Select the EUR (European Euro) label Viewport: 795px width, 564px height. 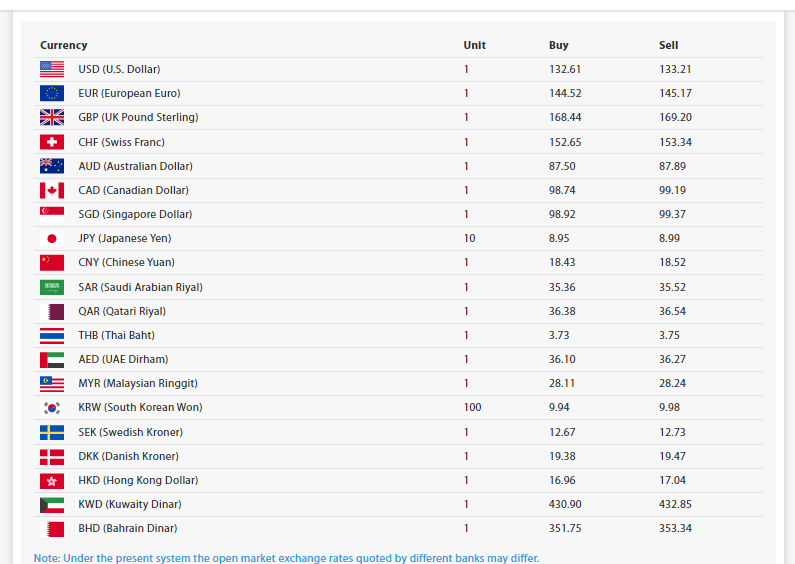coord(129,93)
